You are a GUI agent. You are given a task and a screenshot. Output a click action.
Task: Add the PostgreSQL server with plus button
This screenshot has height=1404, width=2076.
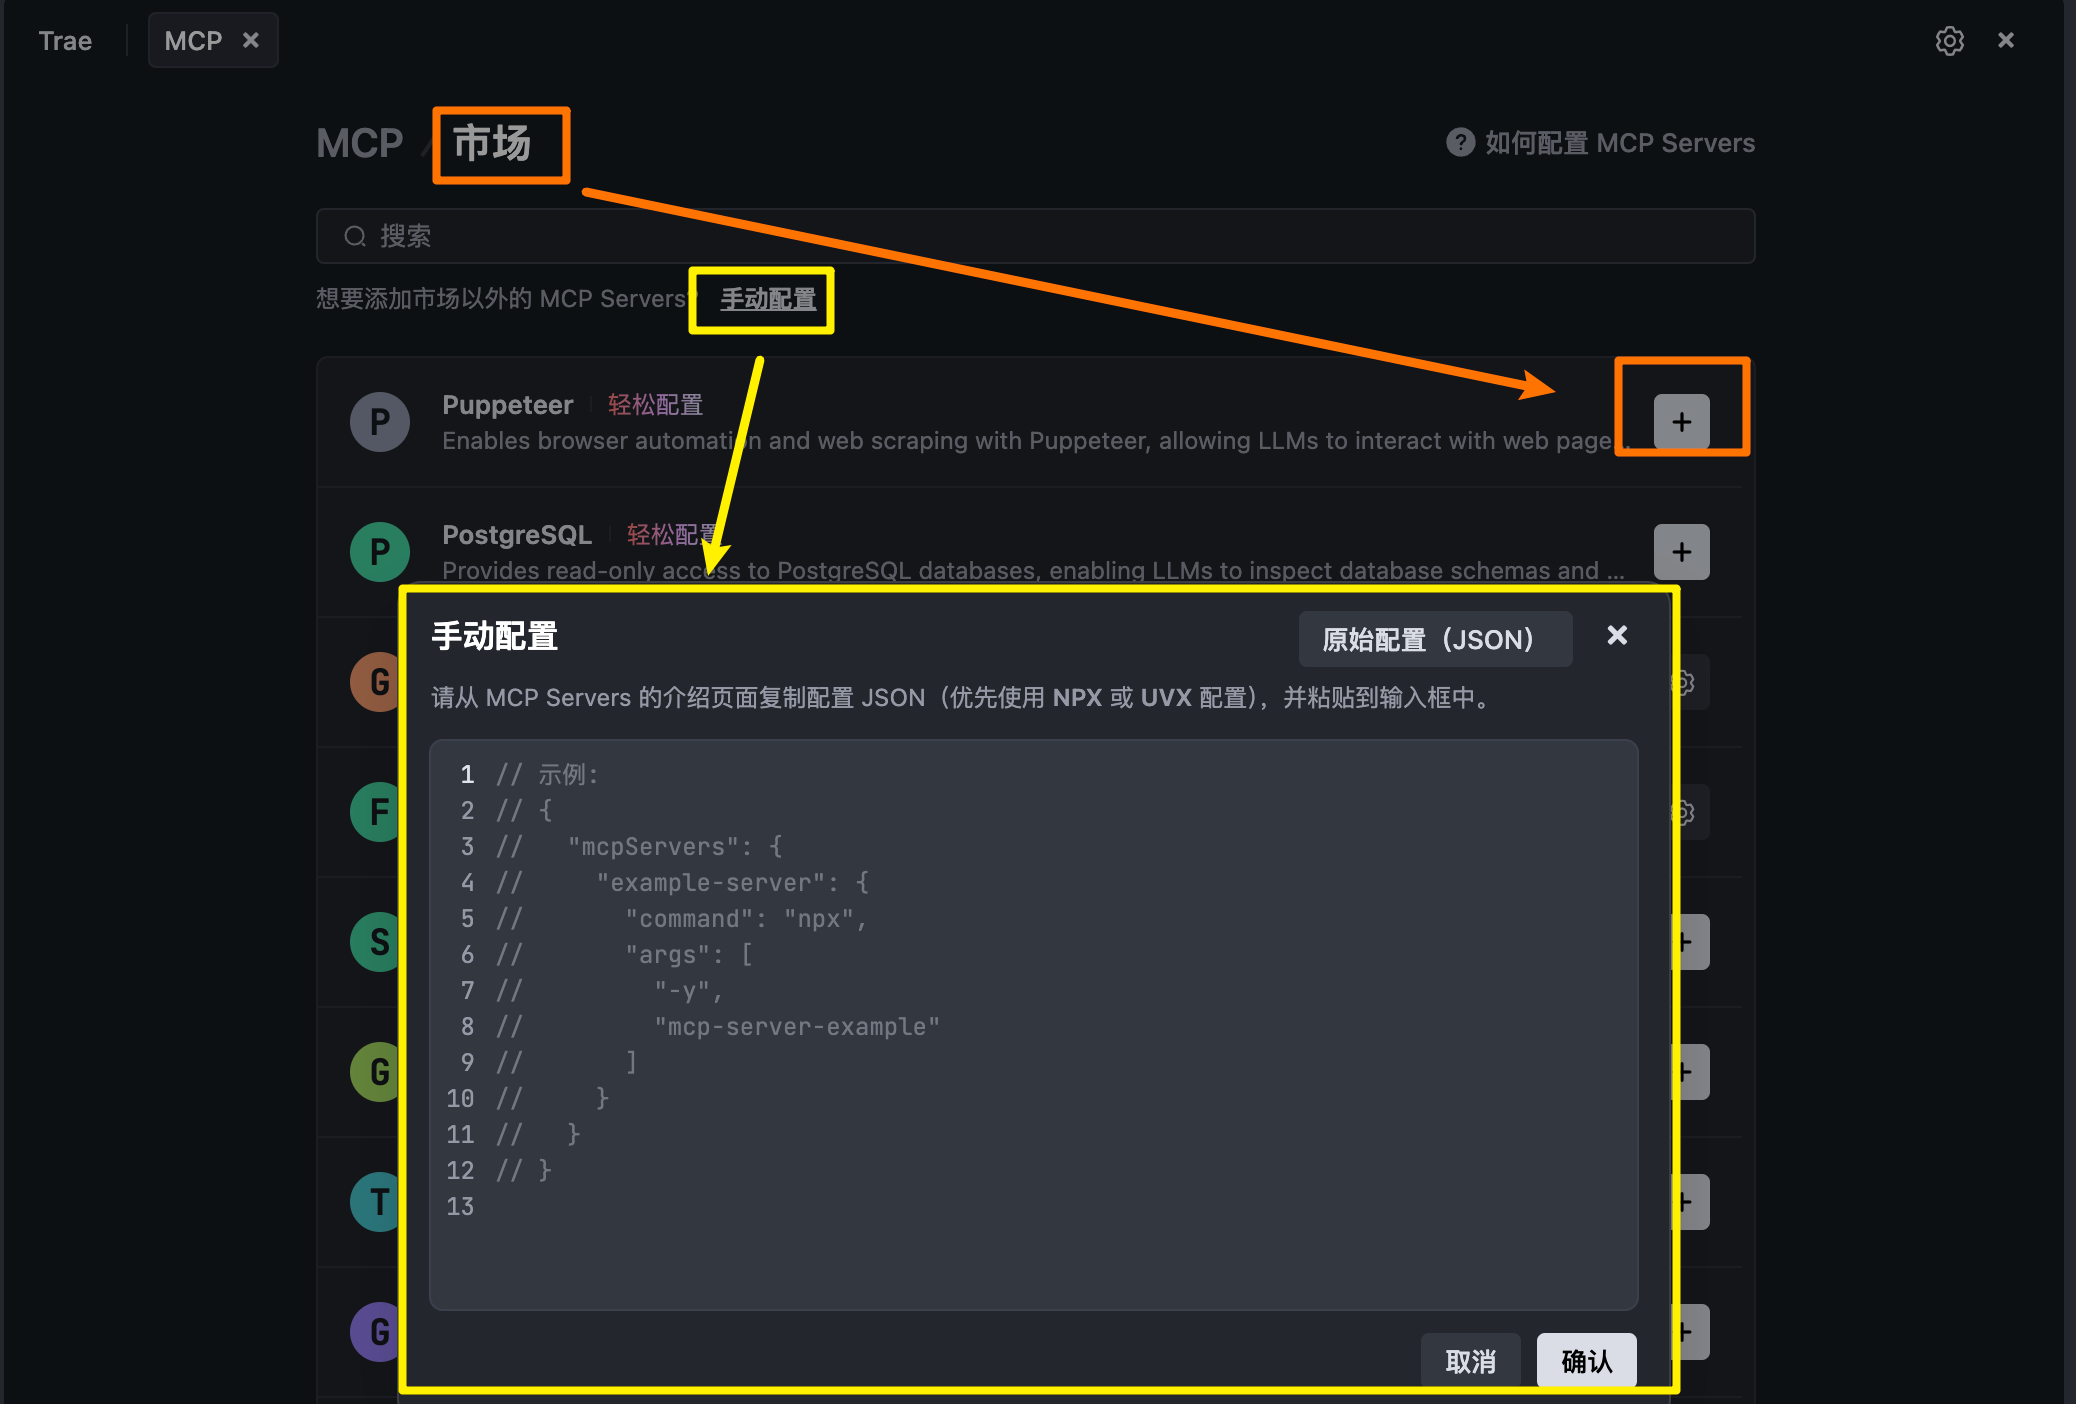pyautogui.click(x=1681, y=552)
